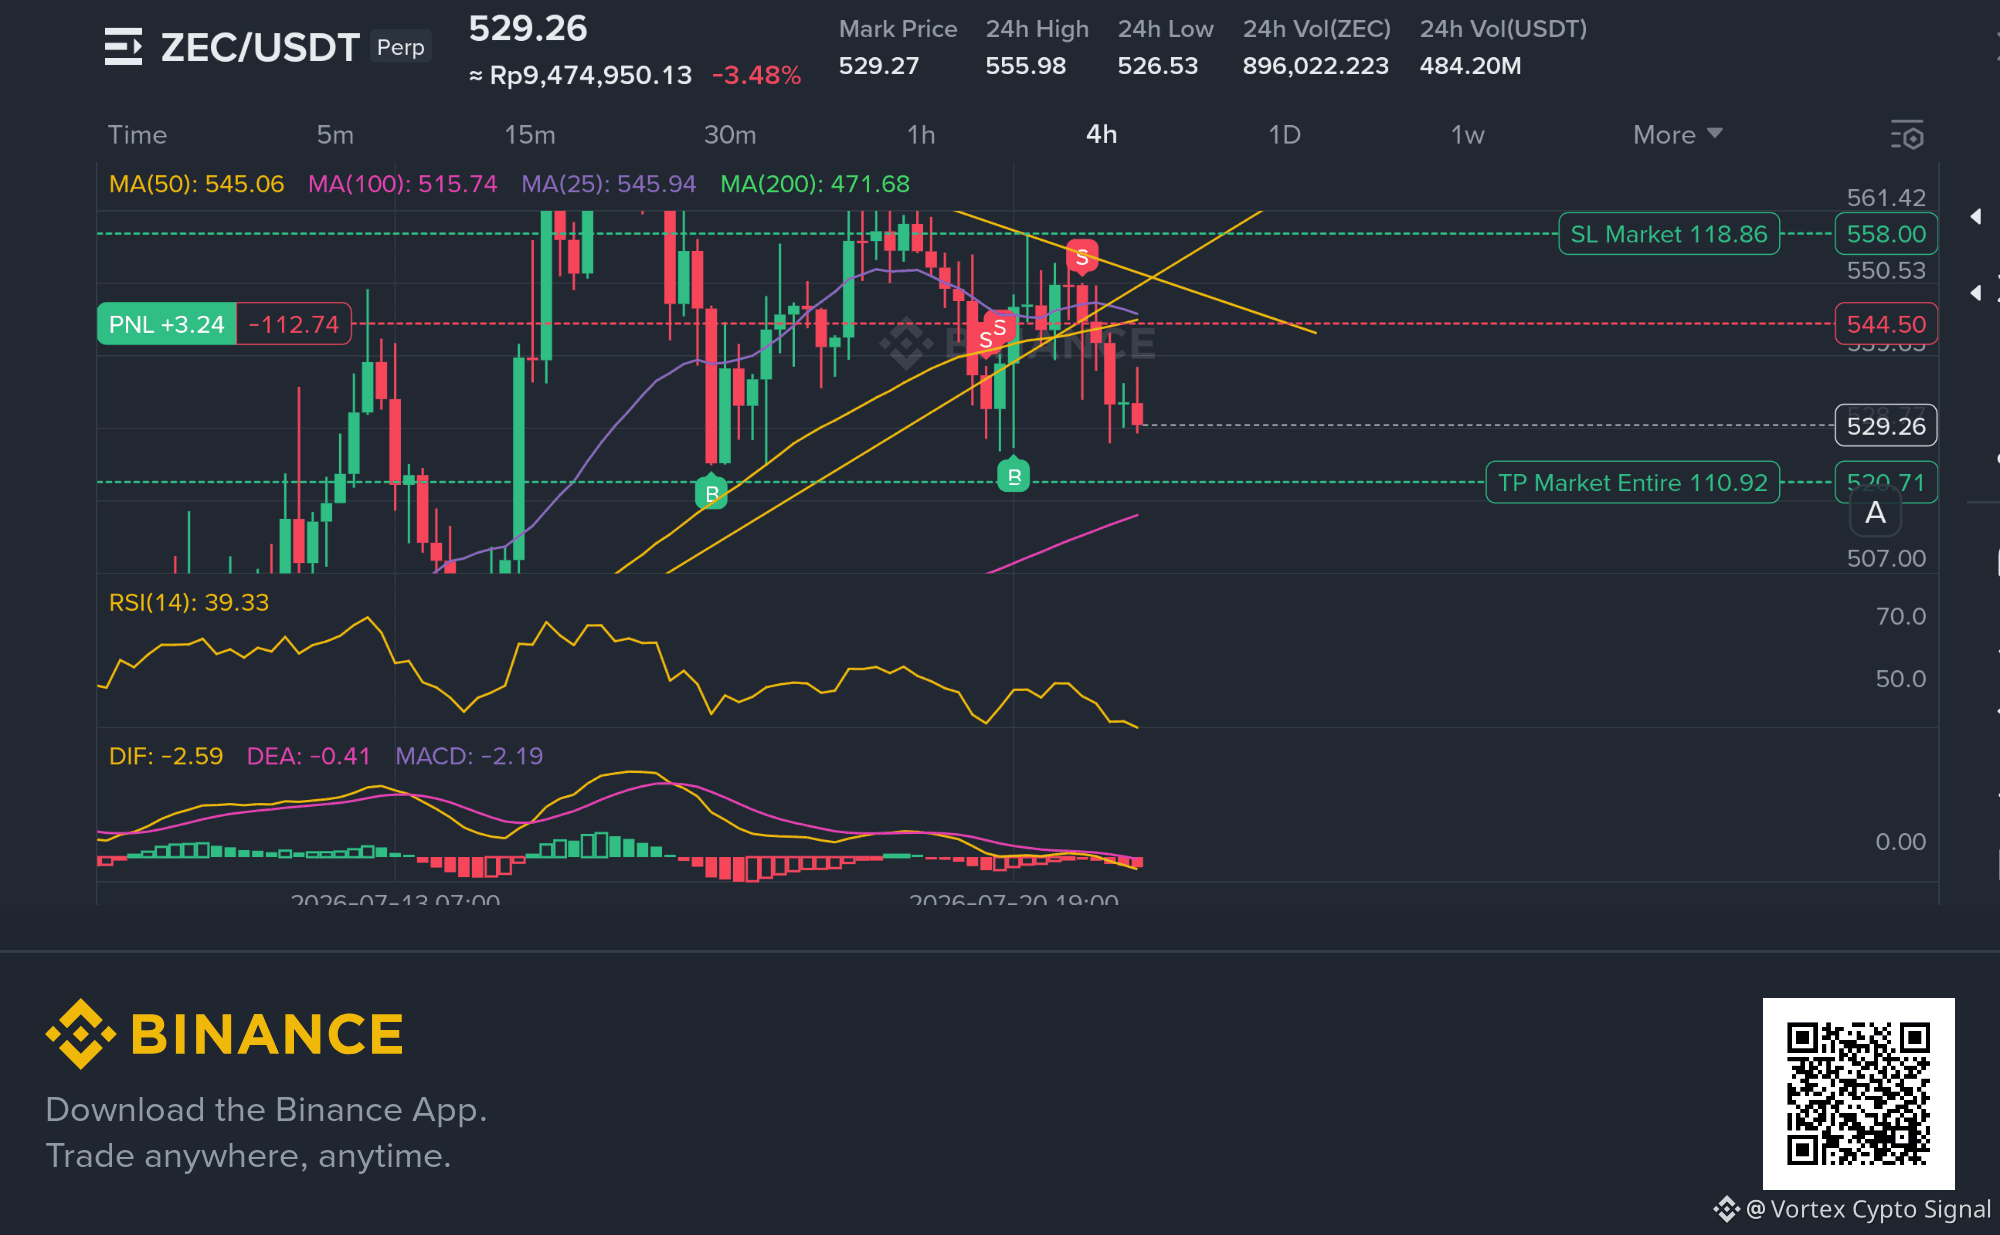Viewport: 2000px width, 1235px height.
Task: Select the Time chart view
Action: click(x=137, y=135)
